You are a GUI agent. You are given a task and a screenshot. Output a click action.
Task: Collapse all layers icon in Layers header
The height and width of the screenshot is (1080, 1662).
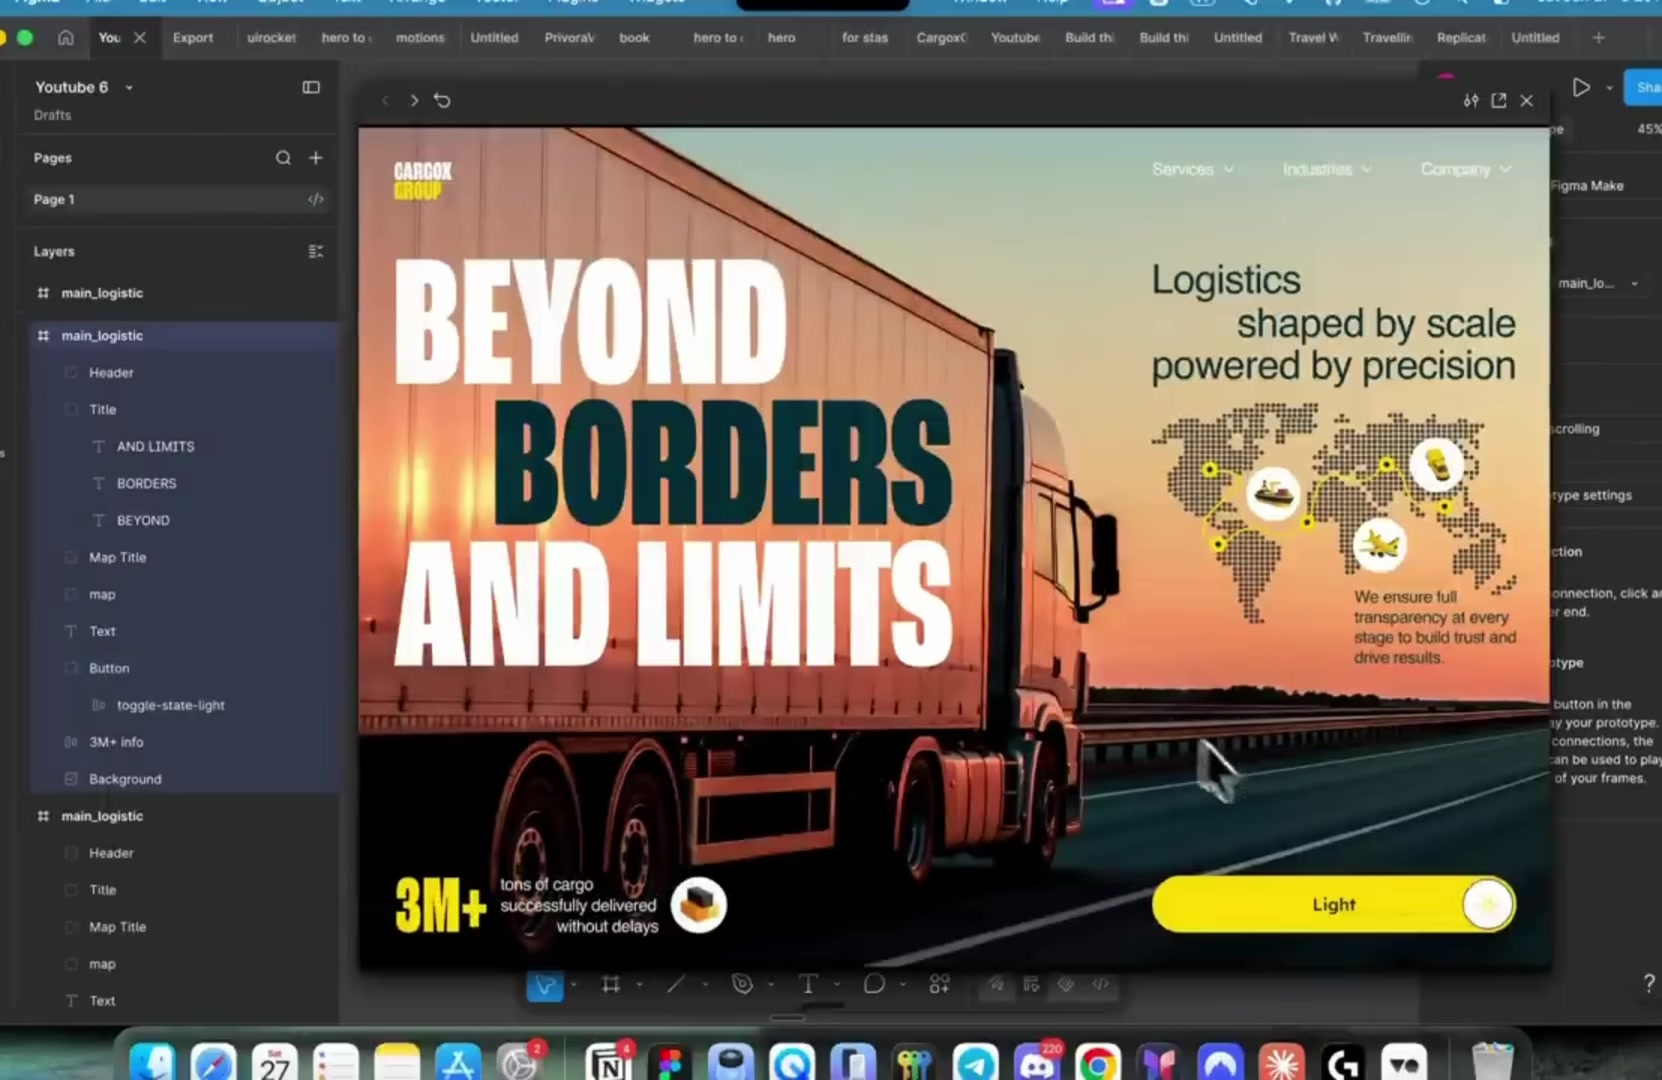tap(316, 251)
